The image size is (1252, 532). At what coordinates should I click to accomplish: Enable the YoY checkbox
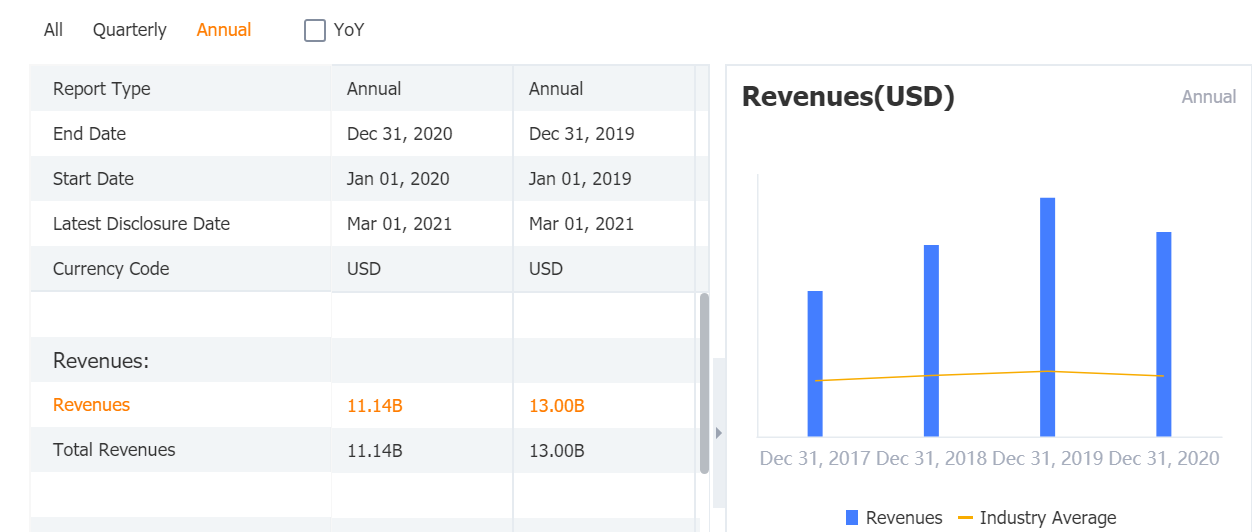(315, 31)
